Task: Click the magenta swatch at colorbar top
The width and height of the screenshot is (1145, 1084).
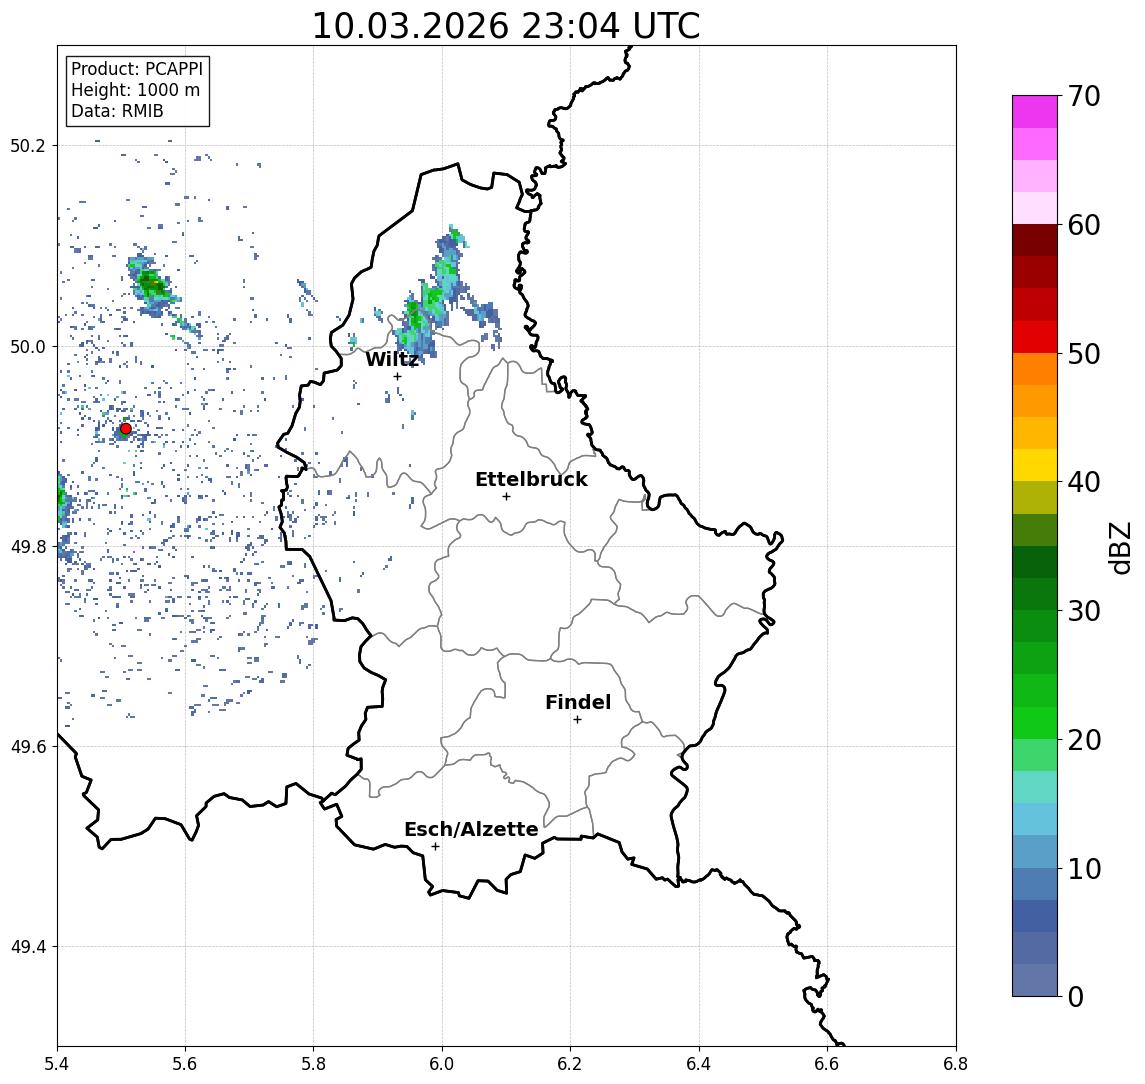Action: [x=1035, y=112]
